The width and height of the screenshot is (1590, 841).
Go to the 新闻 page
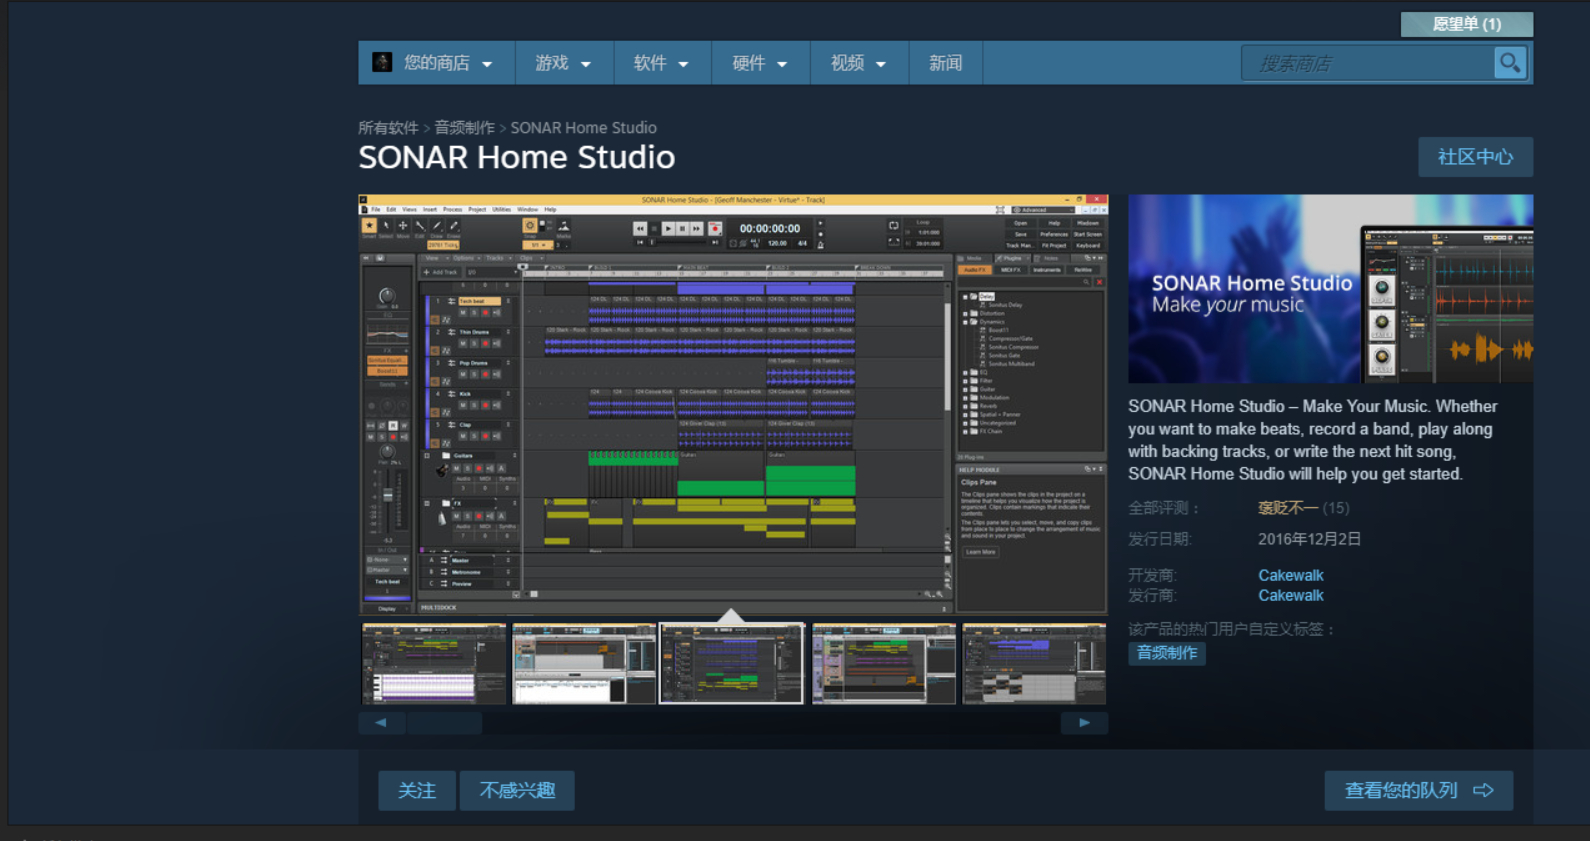pyautogui.click(x=946, y=63)
